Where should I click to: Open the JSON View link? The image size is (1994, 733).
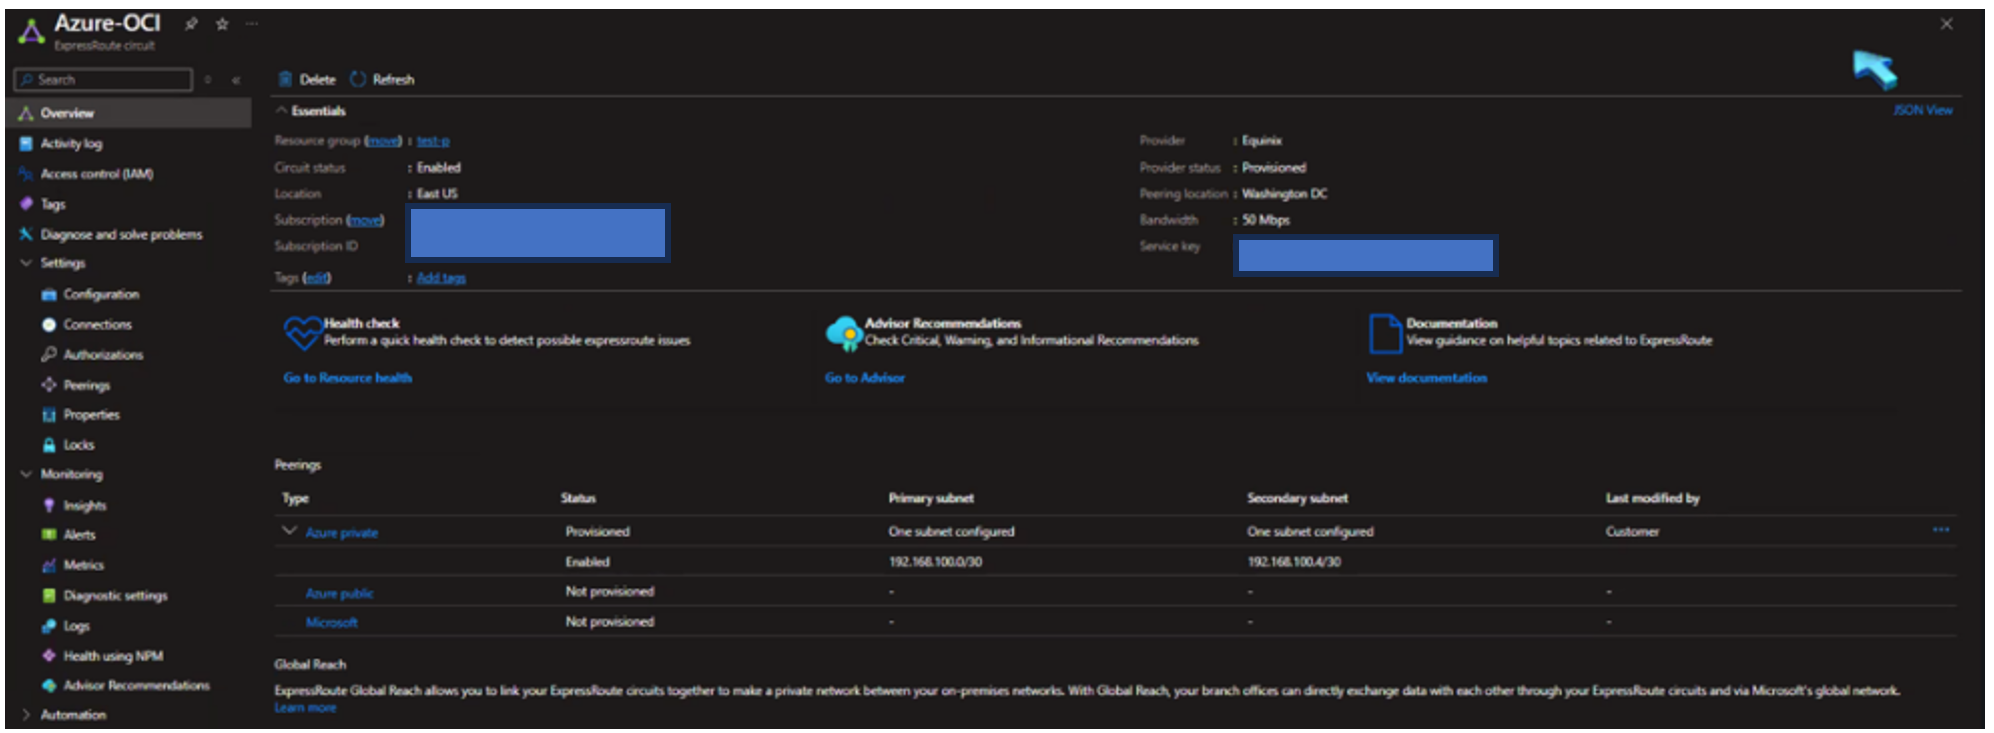pyautogui.click(x=1921, y=110)
